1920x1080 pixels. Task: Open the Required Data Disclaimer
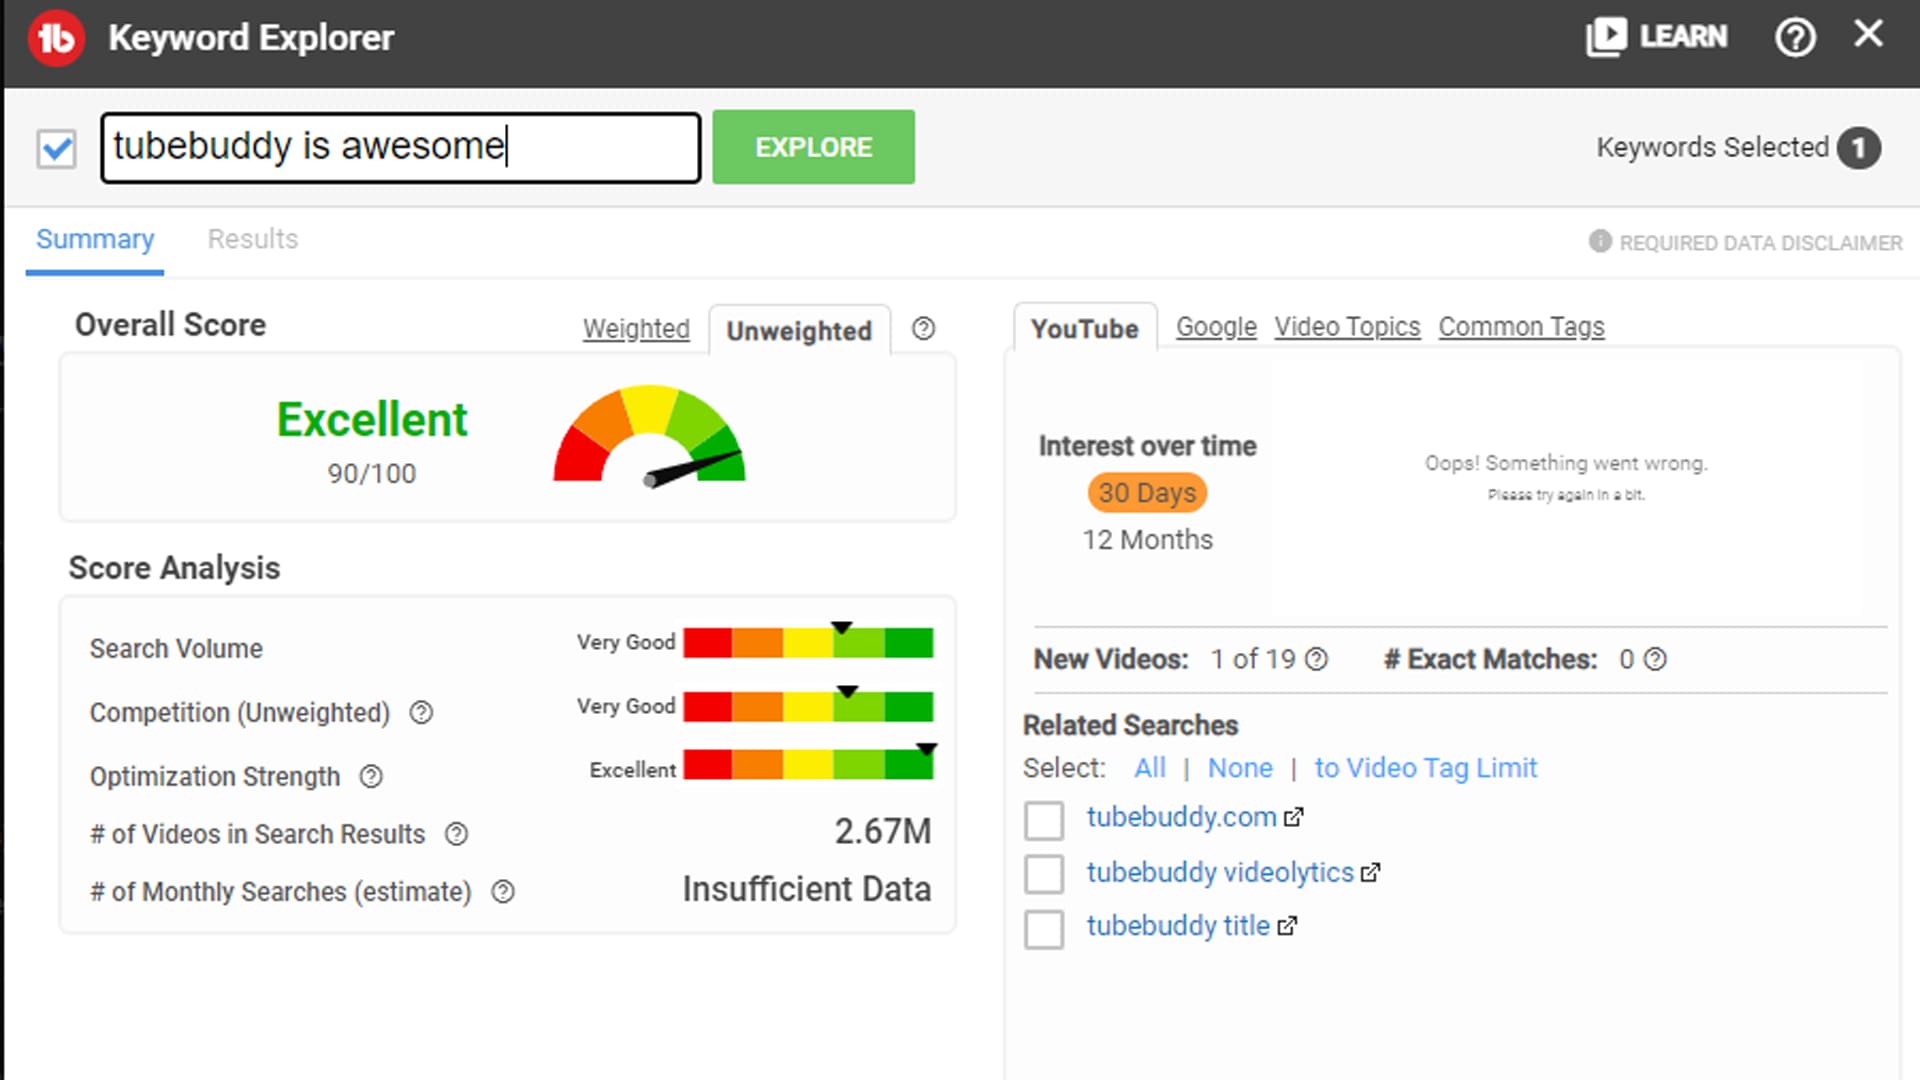[x=1760, y=243]
